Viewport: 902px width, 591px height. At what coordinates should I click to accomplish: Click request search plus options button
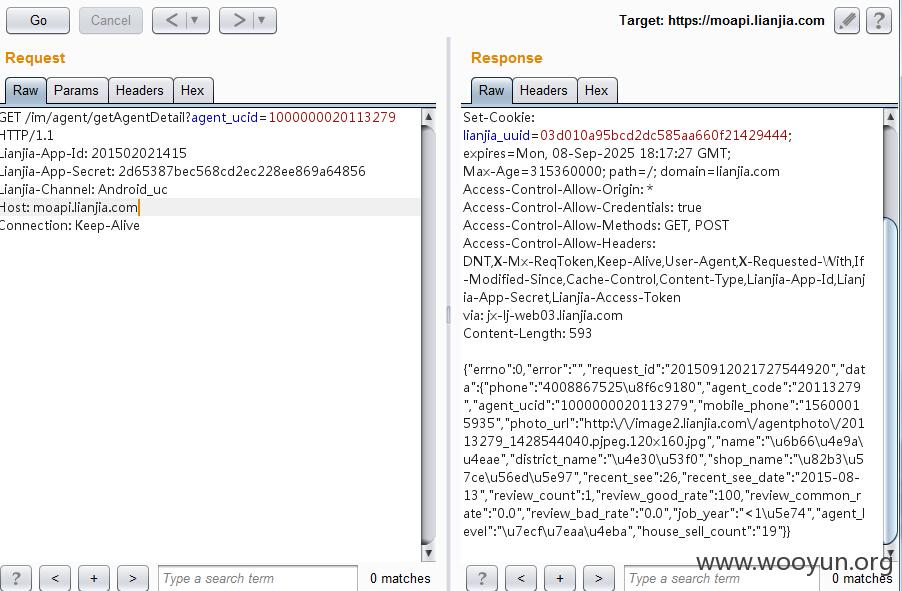tap(94, 578)
